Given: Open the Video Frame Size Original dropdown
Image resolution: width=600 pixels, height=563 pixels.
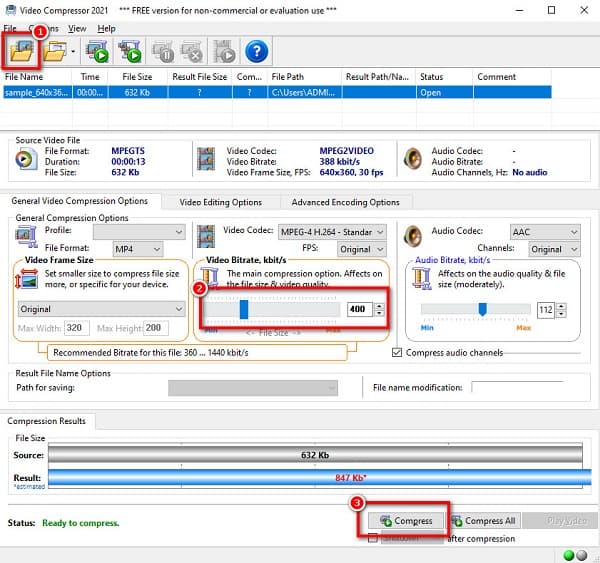Looking at the screenshot, I should [x=101, y=309].
